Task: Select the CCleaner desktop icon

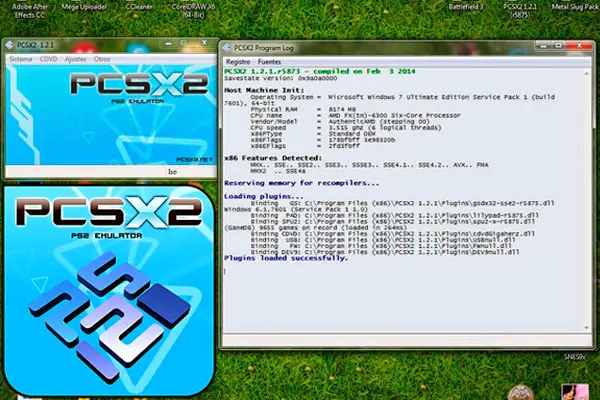Action: pos(139,7)
